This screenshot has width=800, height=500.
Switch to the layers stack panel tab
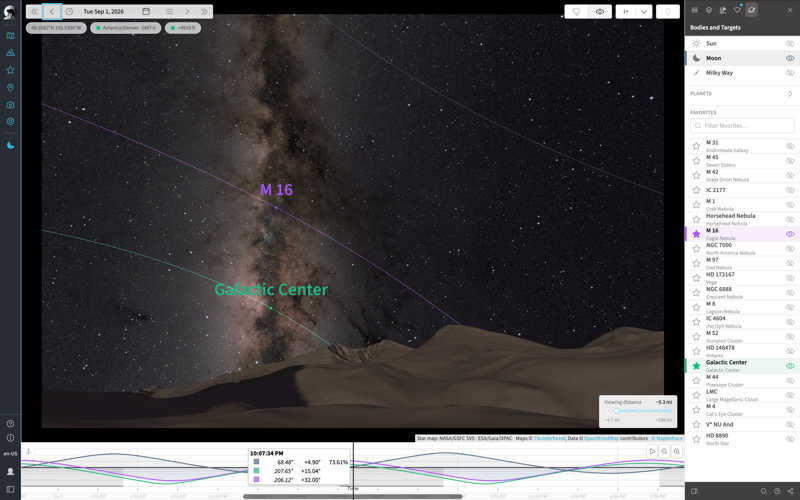(x=709, y=10)
